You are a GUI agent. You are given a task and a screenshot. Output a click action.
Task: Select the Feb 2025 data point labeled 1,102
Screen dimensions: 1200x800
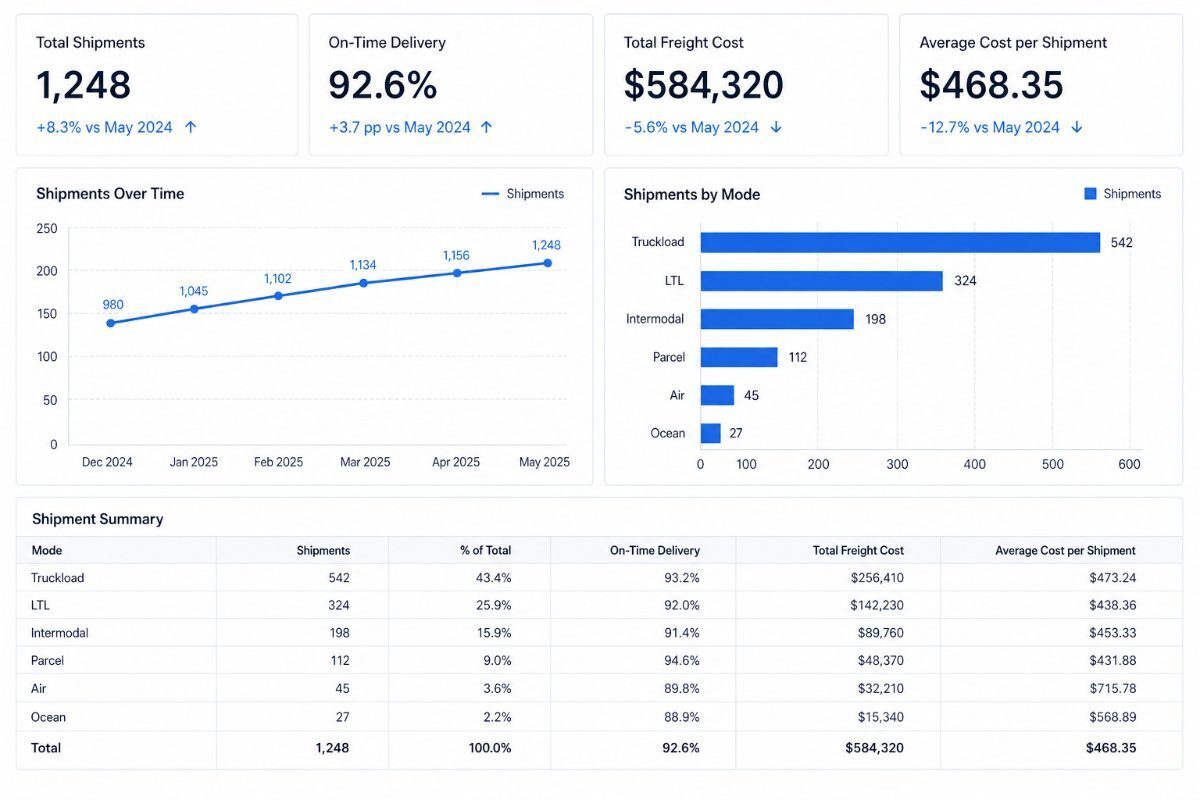[278, 296]
